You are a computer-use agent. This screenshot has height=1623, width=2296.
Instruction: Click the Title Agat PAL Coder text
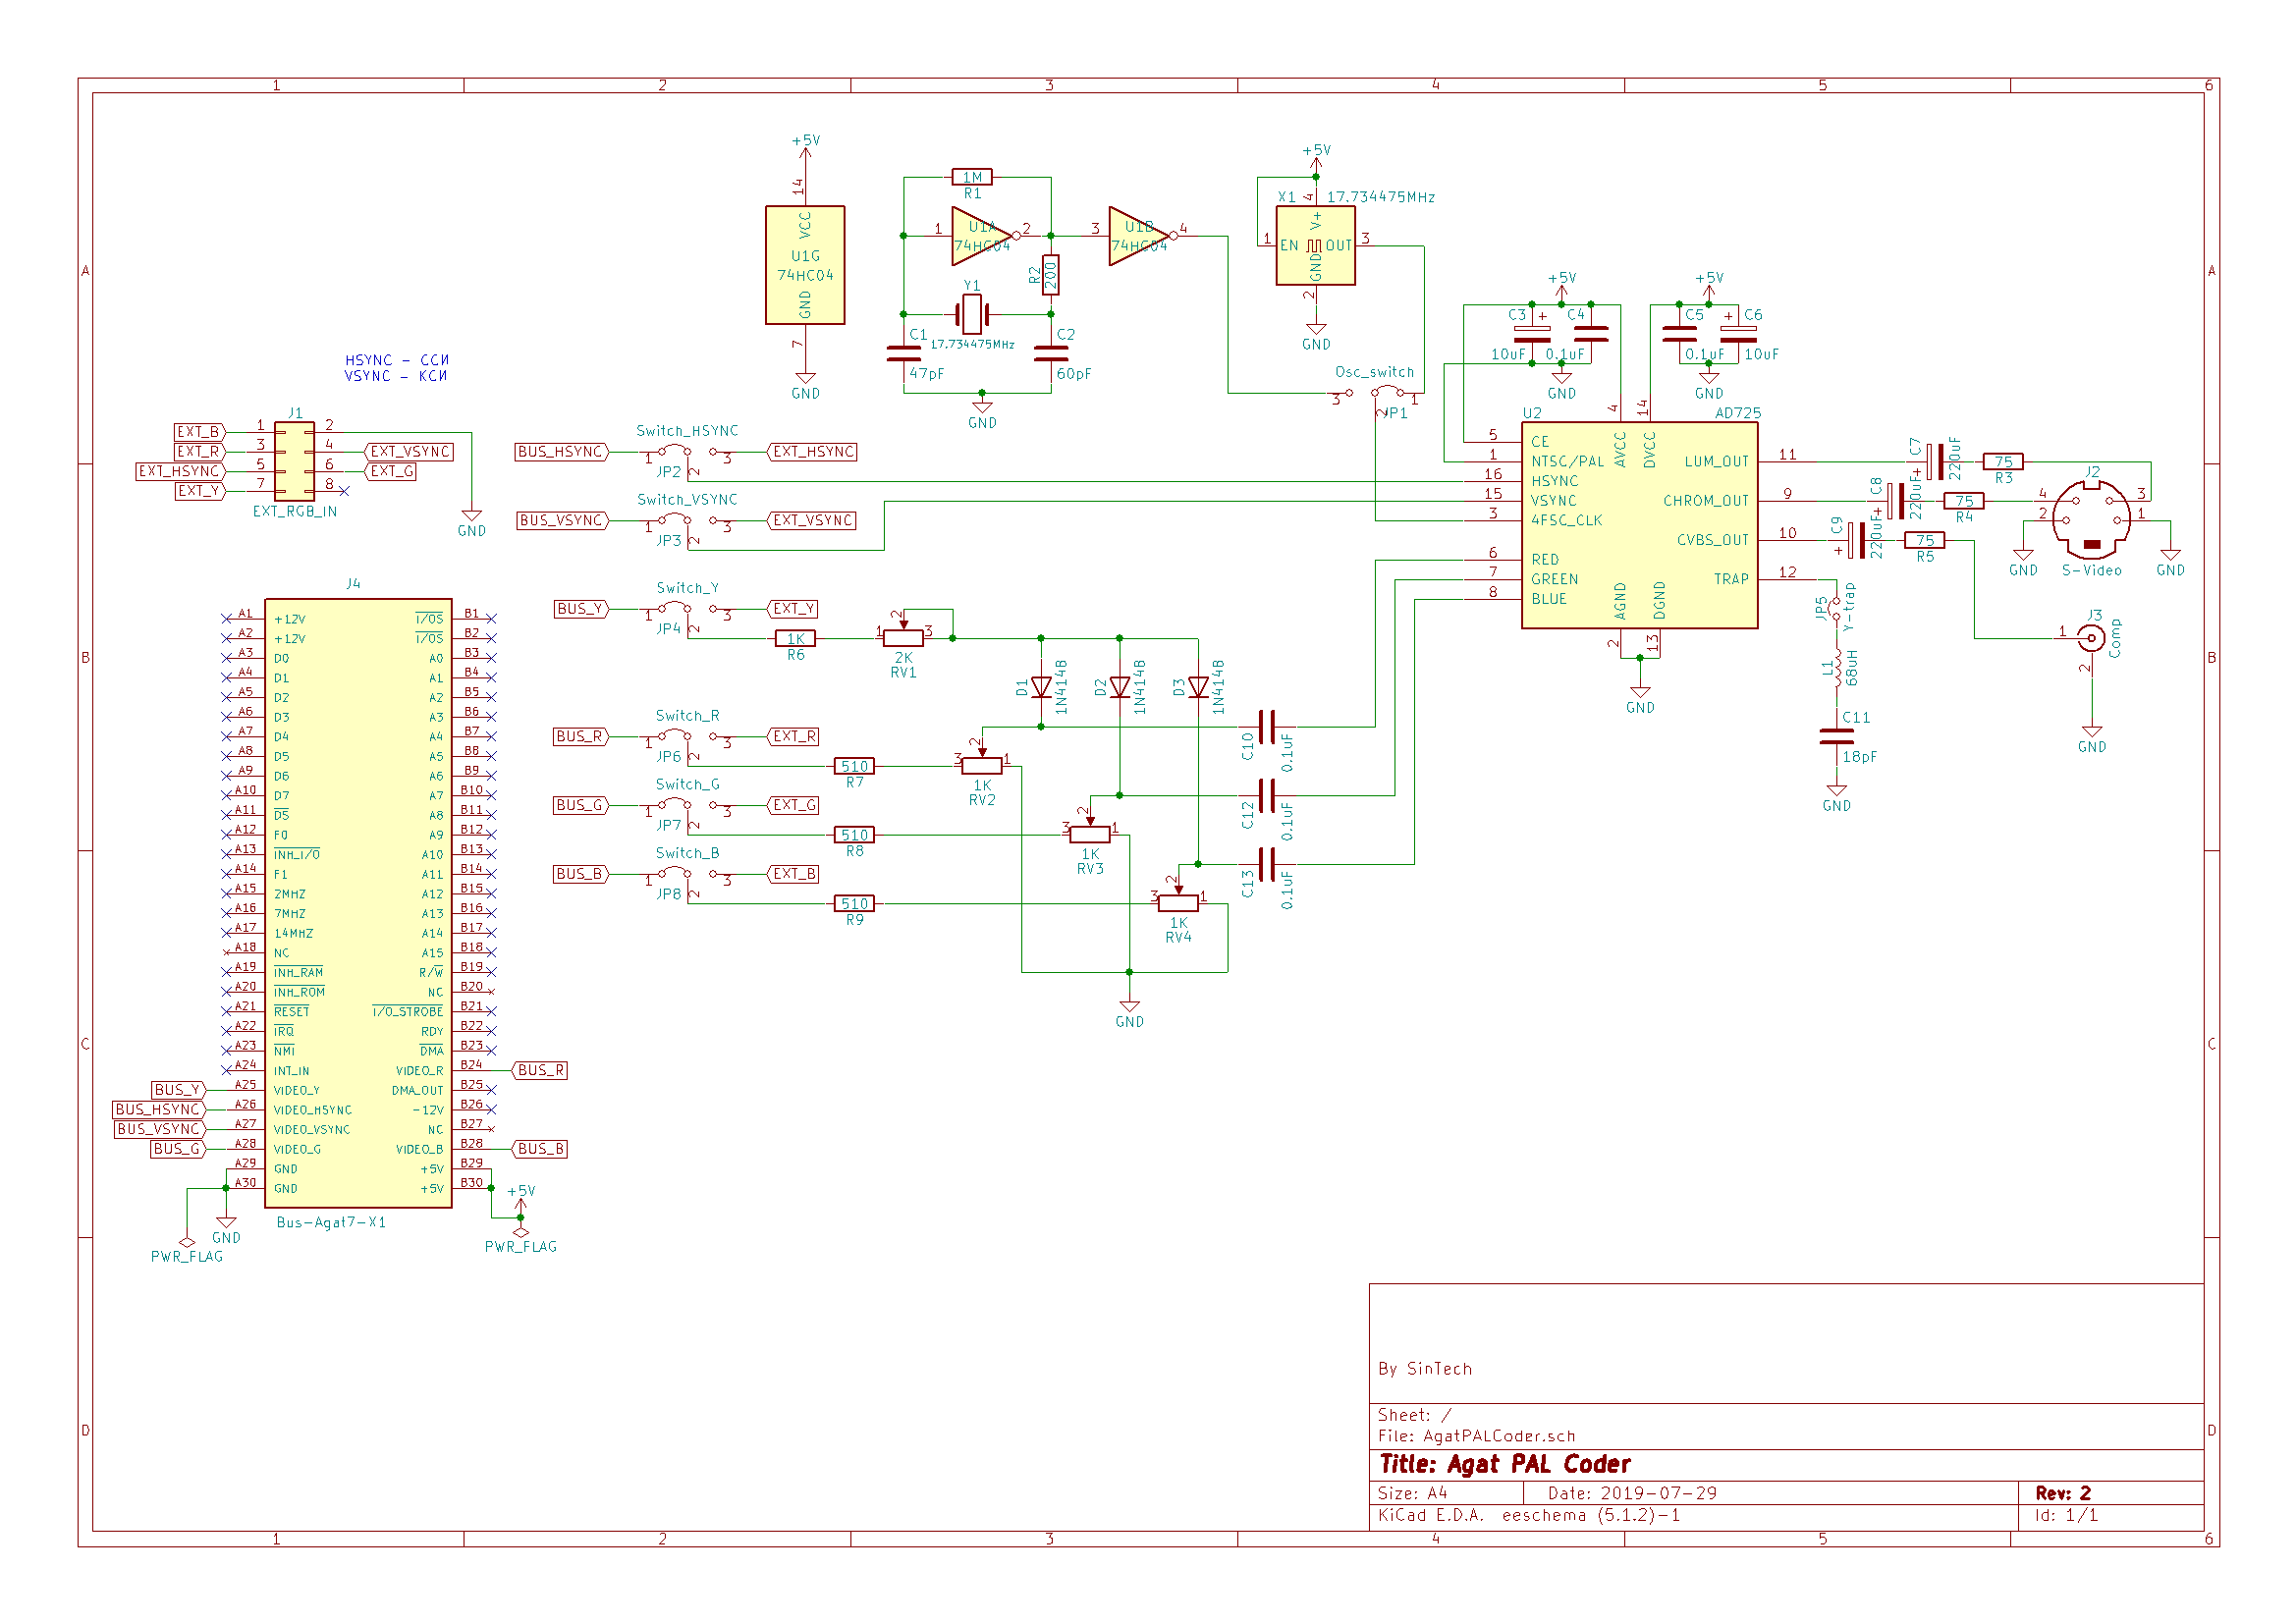click(1504, 1464)
